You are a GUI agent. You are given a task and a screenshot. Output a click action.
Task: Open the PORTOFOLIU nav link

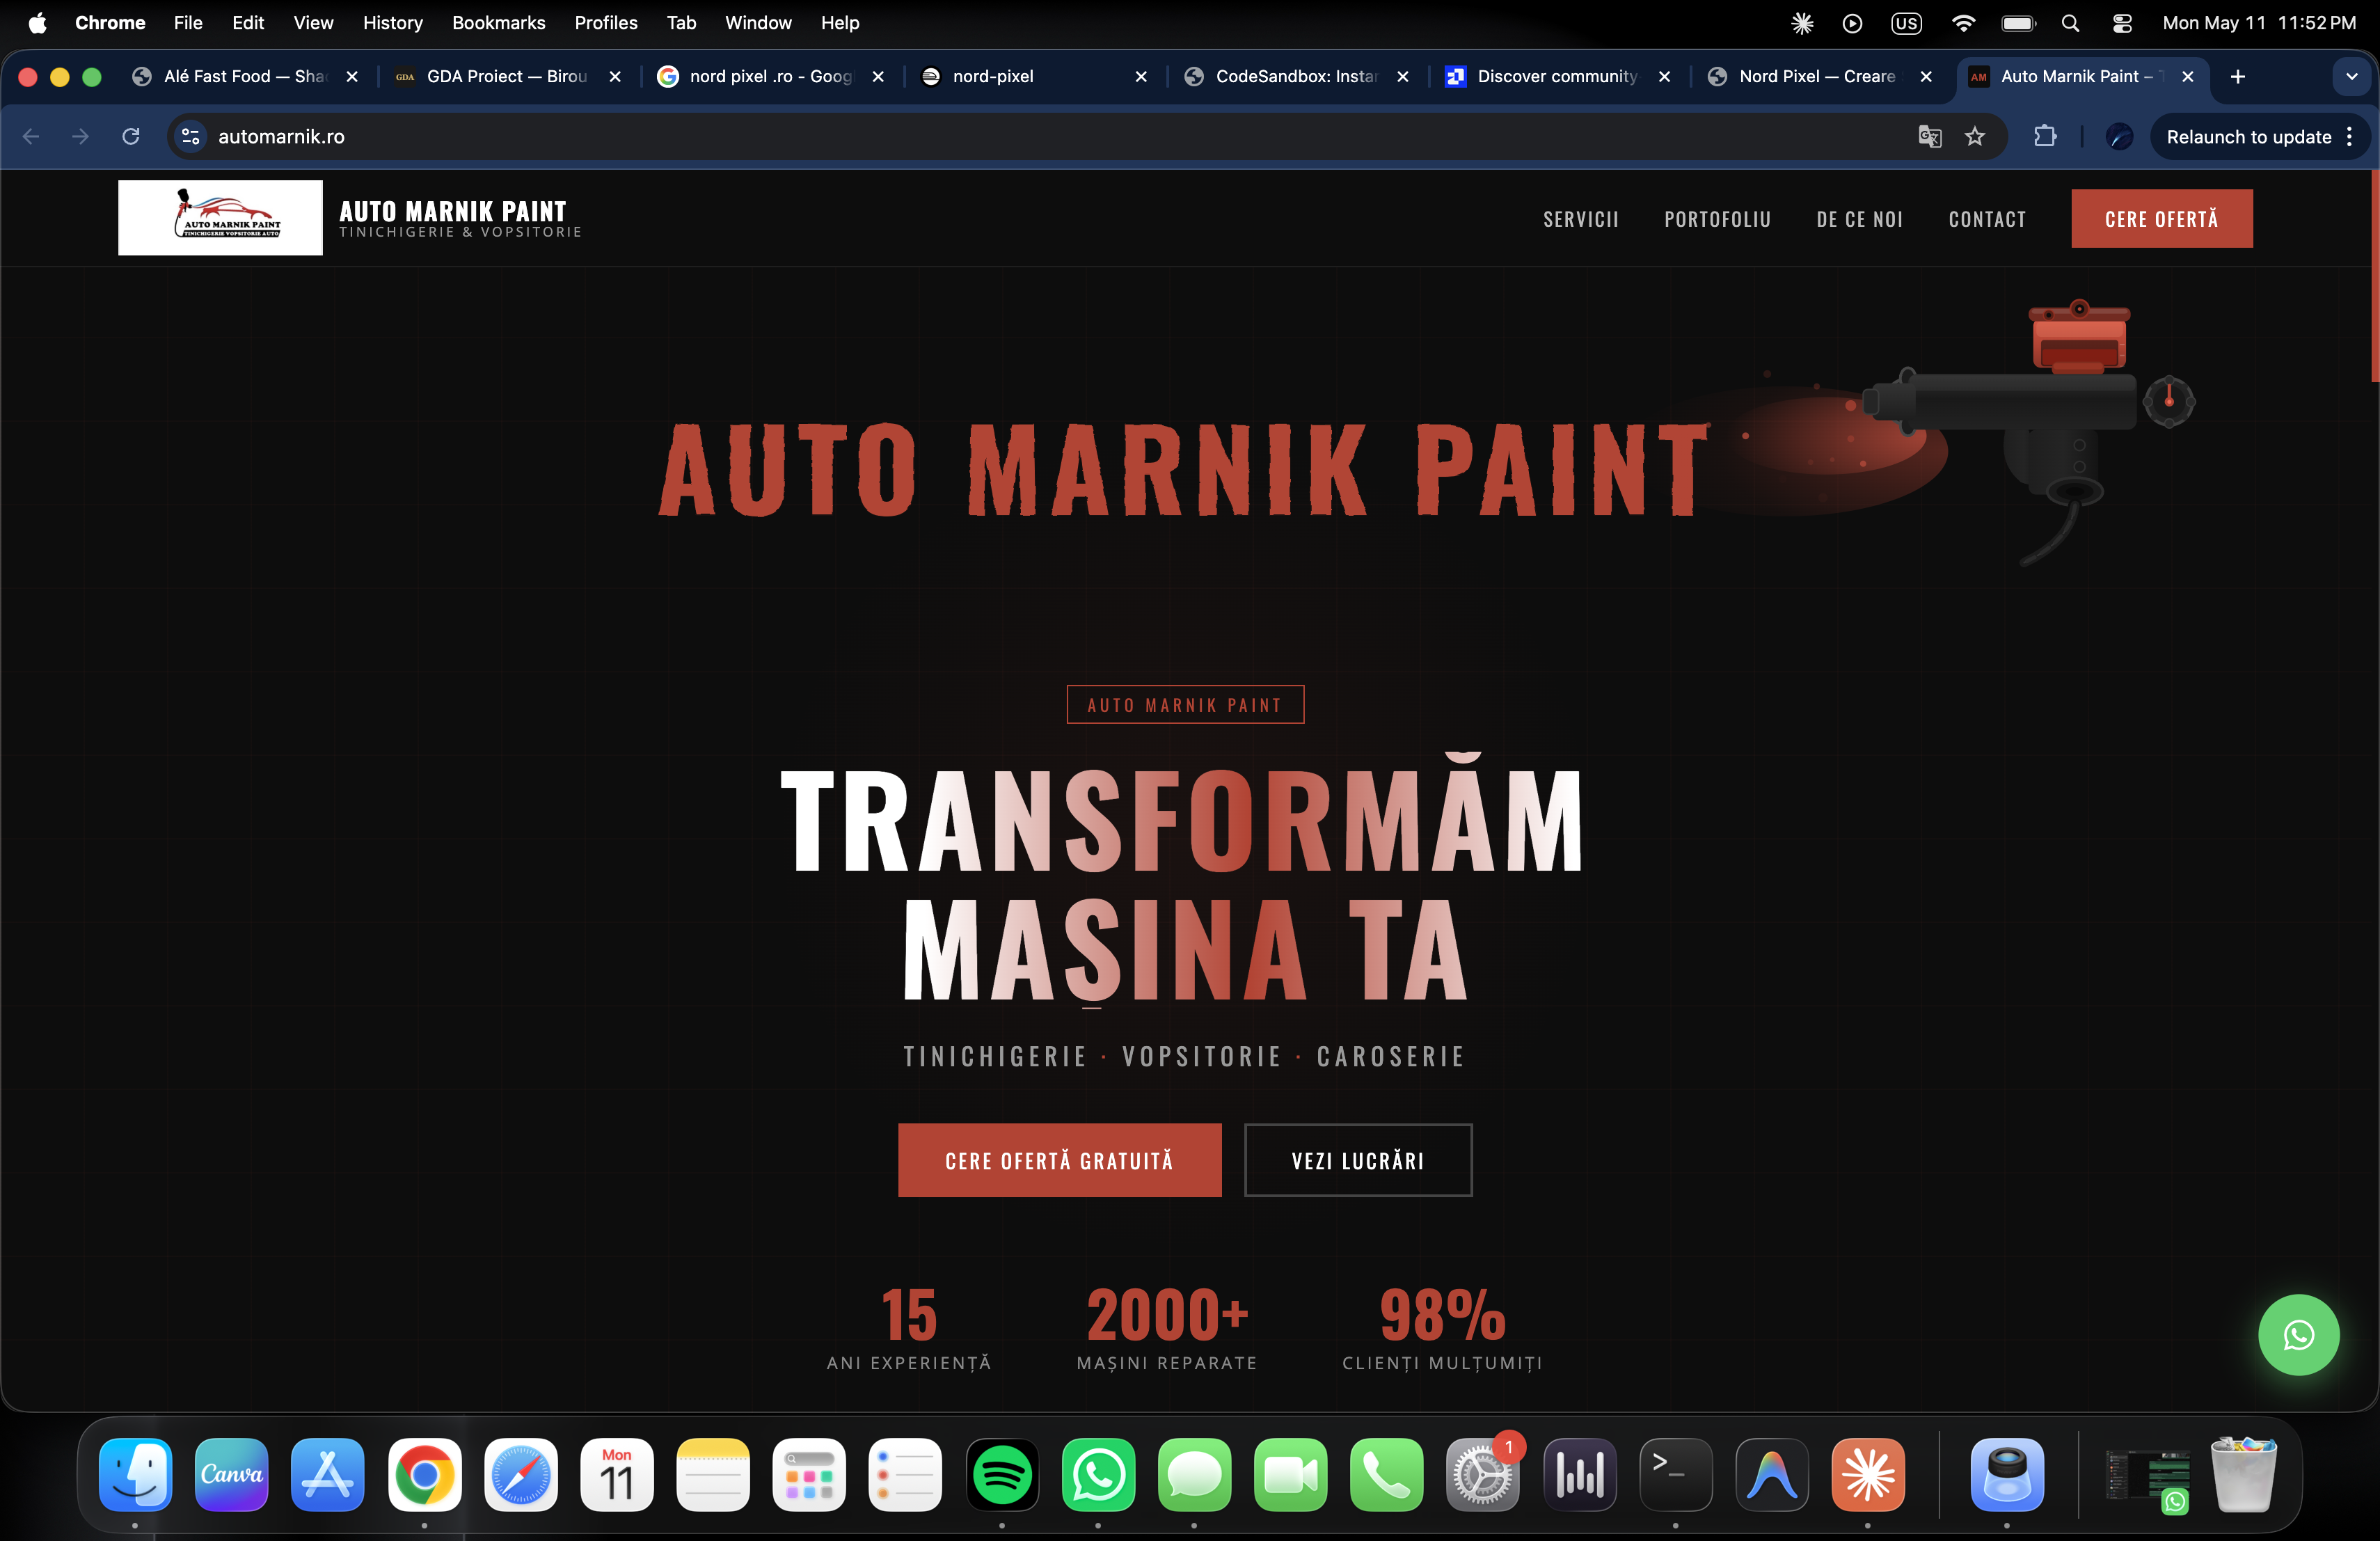(1717, 219)
